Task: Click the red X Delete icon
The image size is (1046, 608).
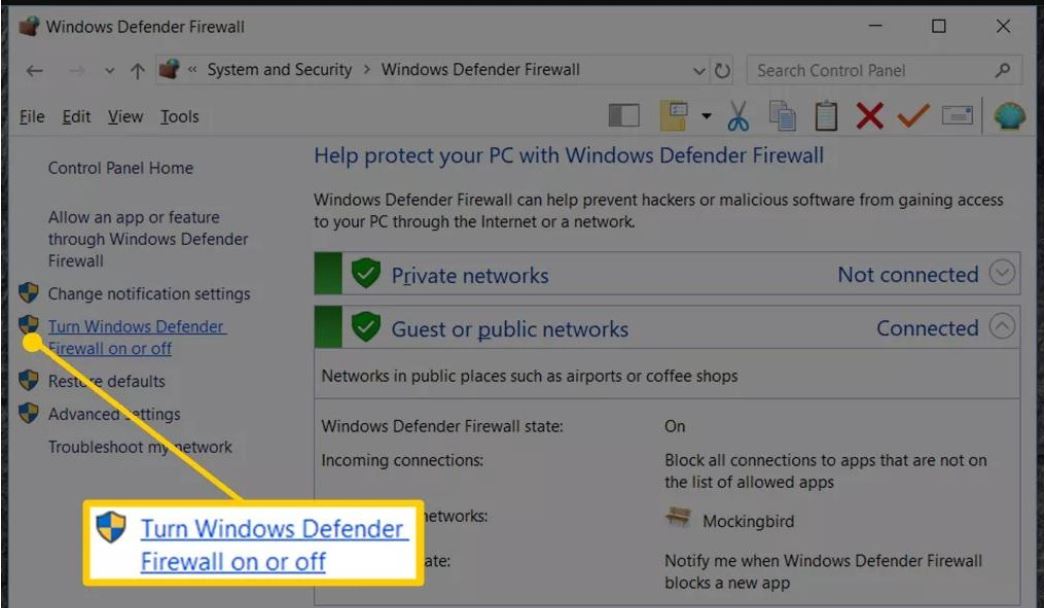Action: [869, 116]
